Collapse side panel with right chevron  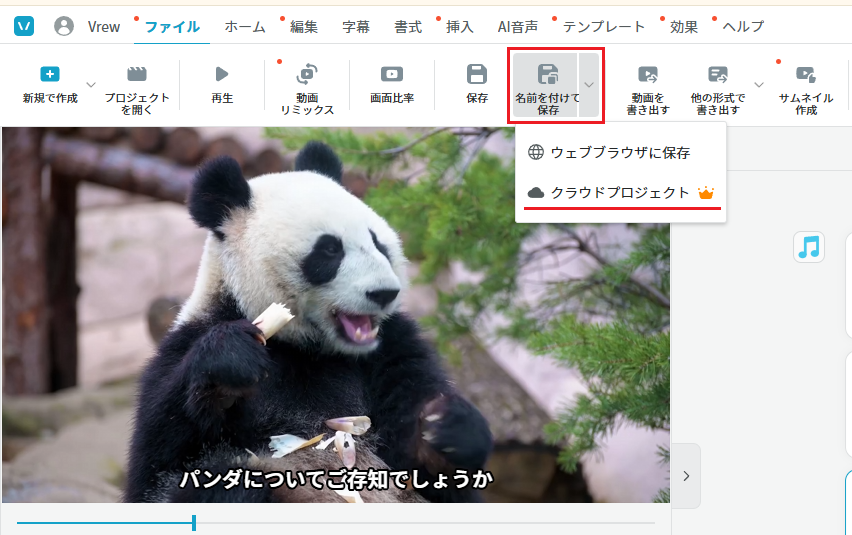(686, 476)
